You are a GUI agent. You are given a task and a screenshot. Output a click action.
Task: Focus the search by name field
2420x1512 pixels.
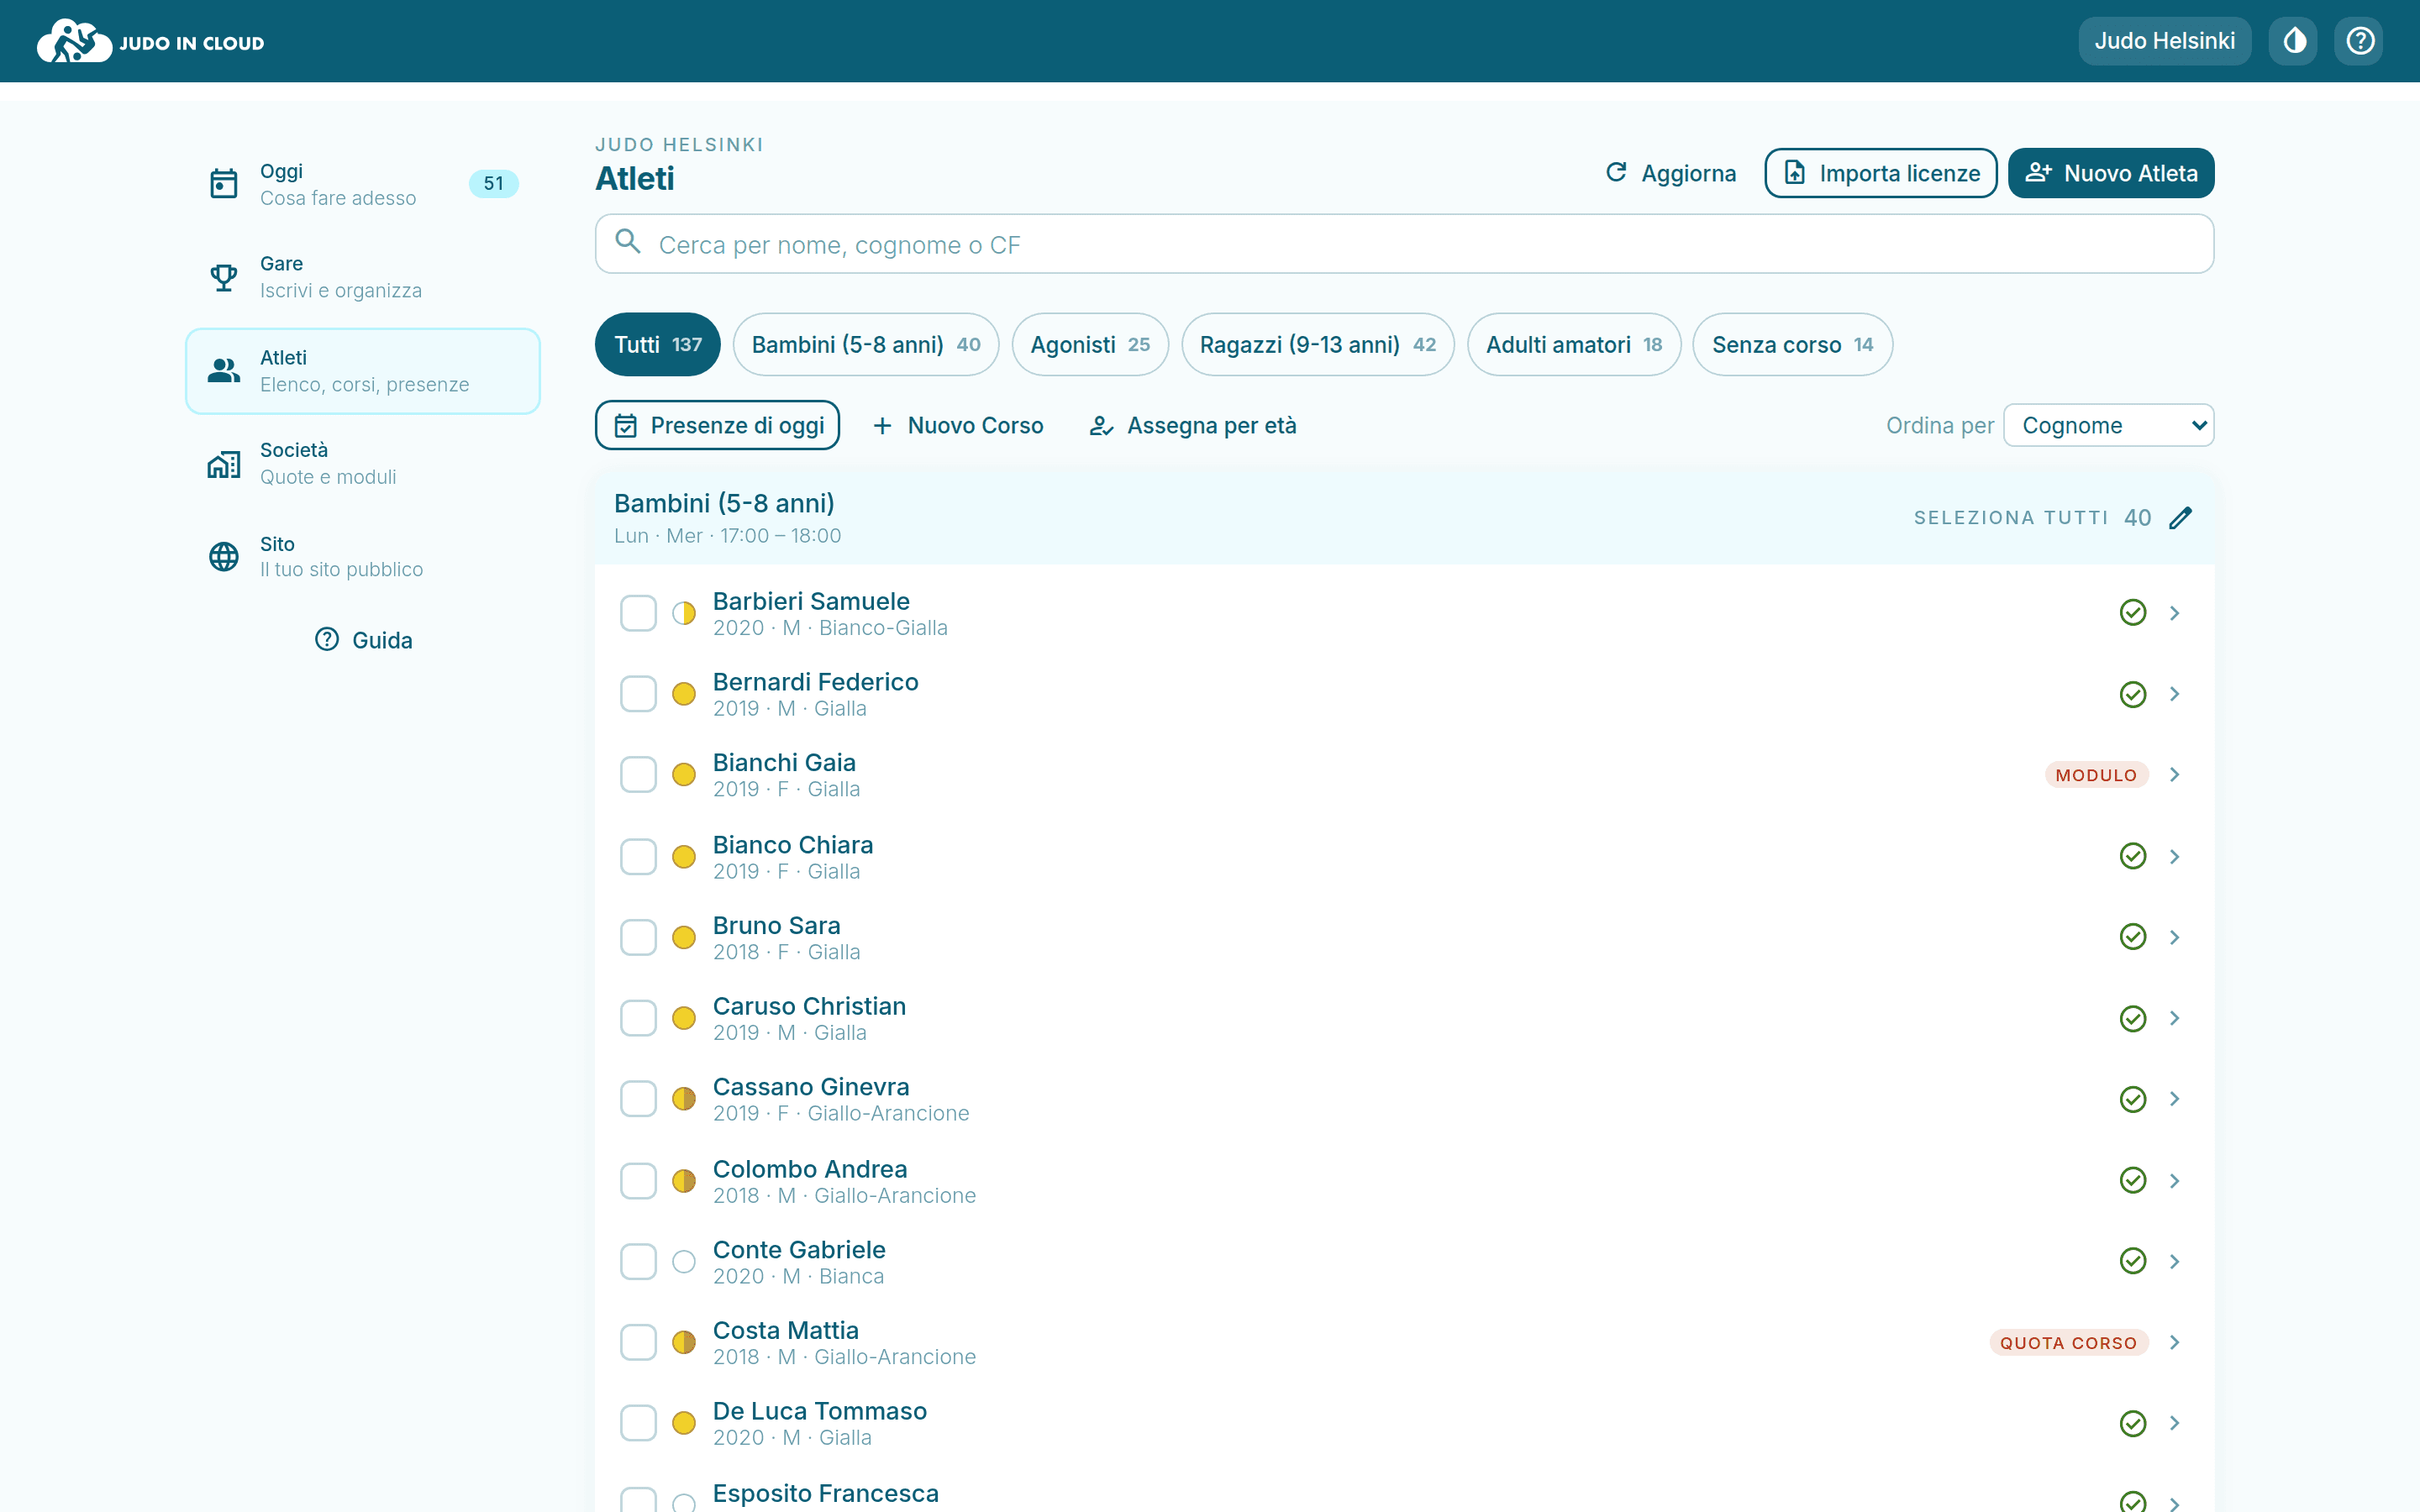point(1404,244)
